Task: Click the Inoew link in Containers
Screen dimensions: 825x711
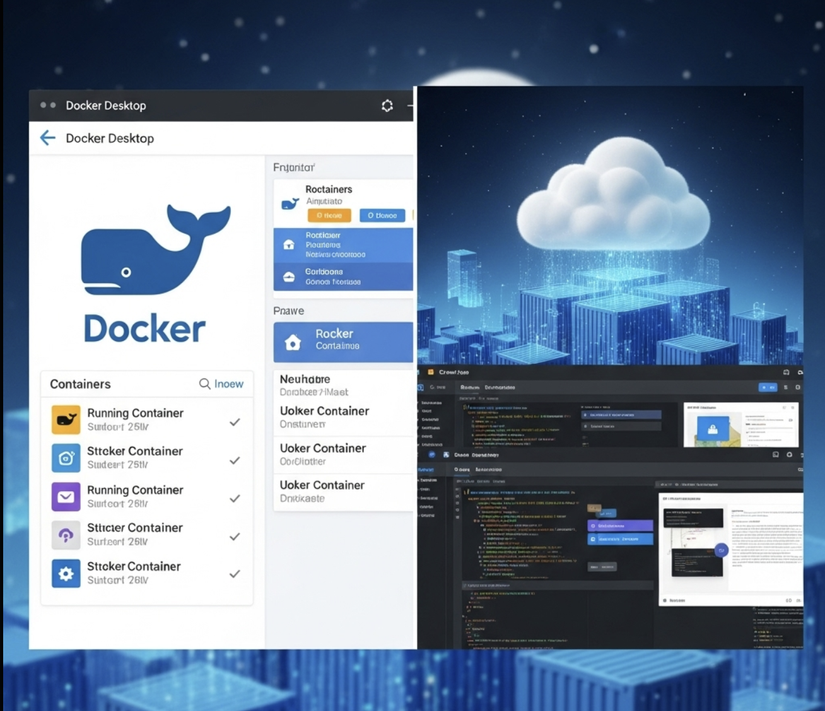Action: point(229,384)
